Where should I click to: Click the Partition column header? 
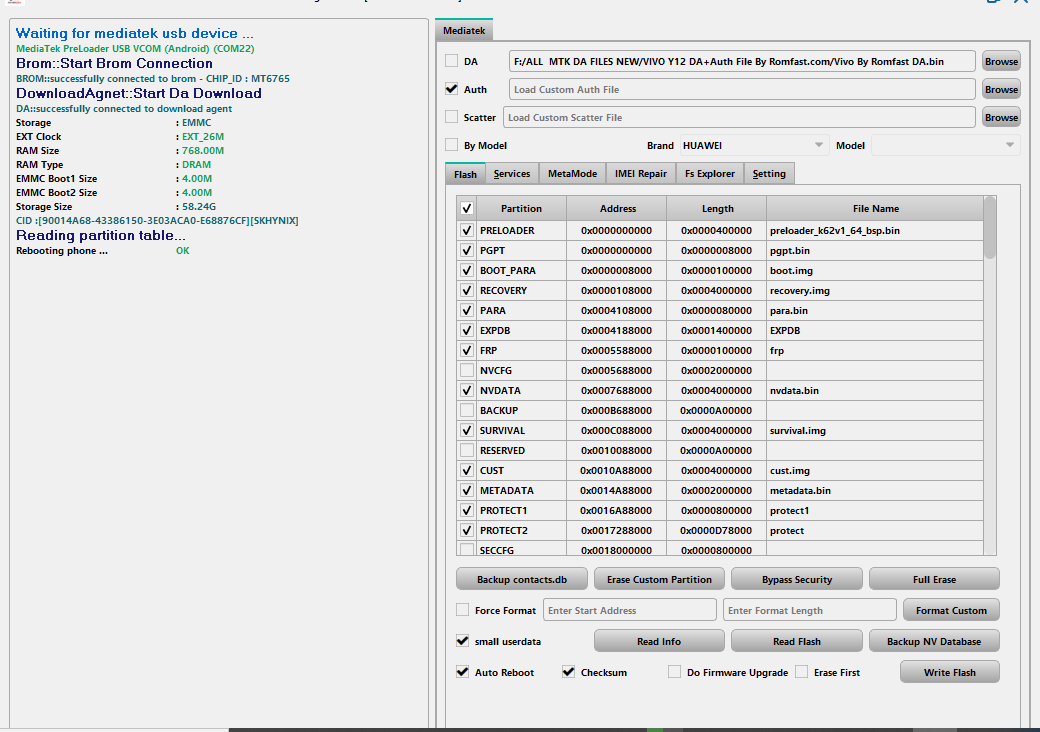coord(521,208)
